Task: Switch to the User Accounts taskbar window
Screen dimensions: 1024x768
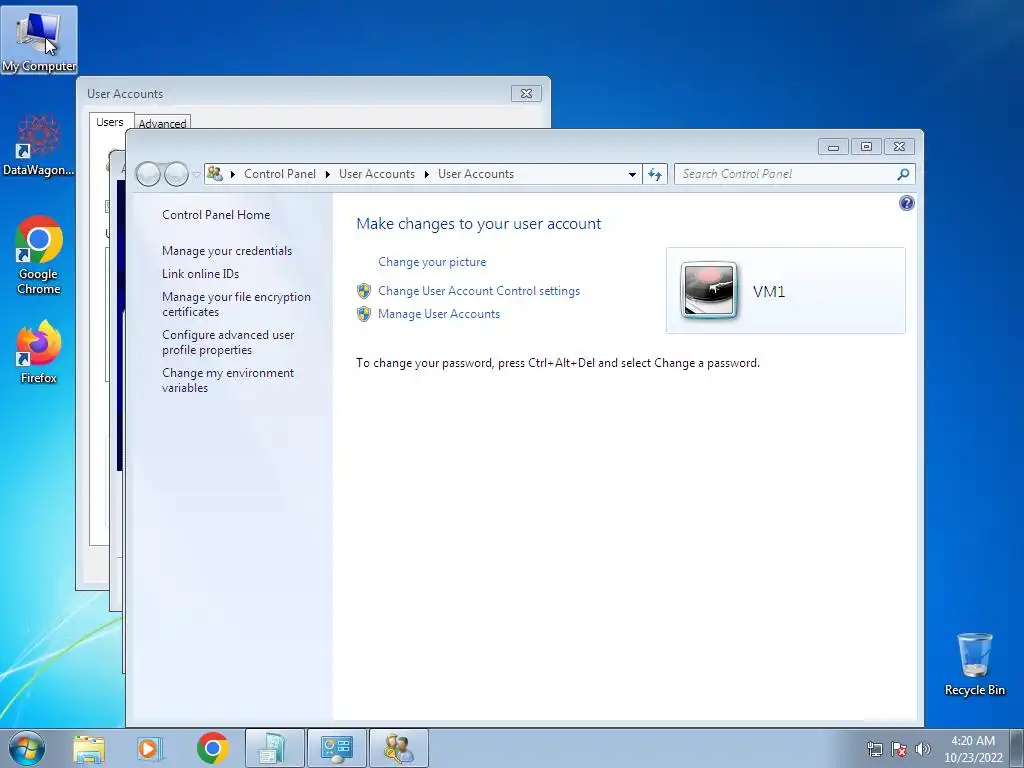Action: [398, 748]
